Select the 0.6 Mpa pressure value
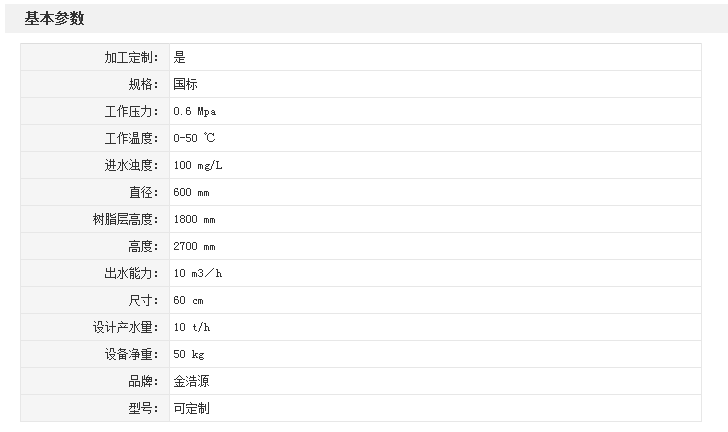 tap(194, 111)
